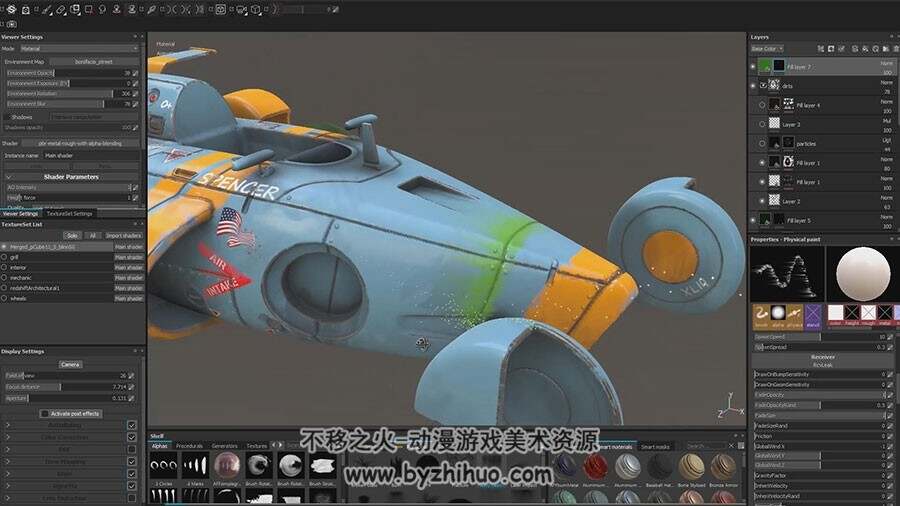The height and width of the screenshot is (506, 900).
Task: Hide Fill layer 7 visibility
Action: click(x=753, y=67)
